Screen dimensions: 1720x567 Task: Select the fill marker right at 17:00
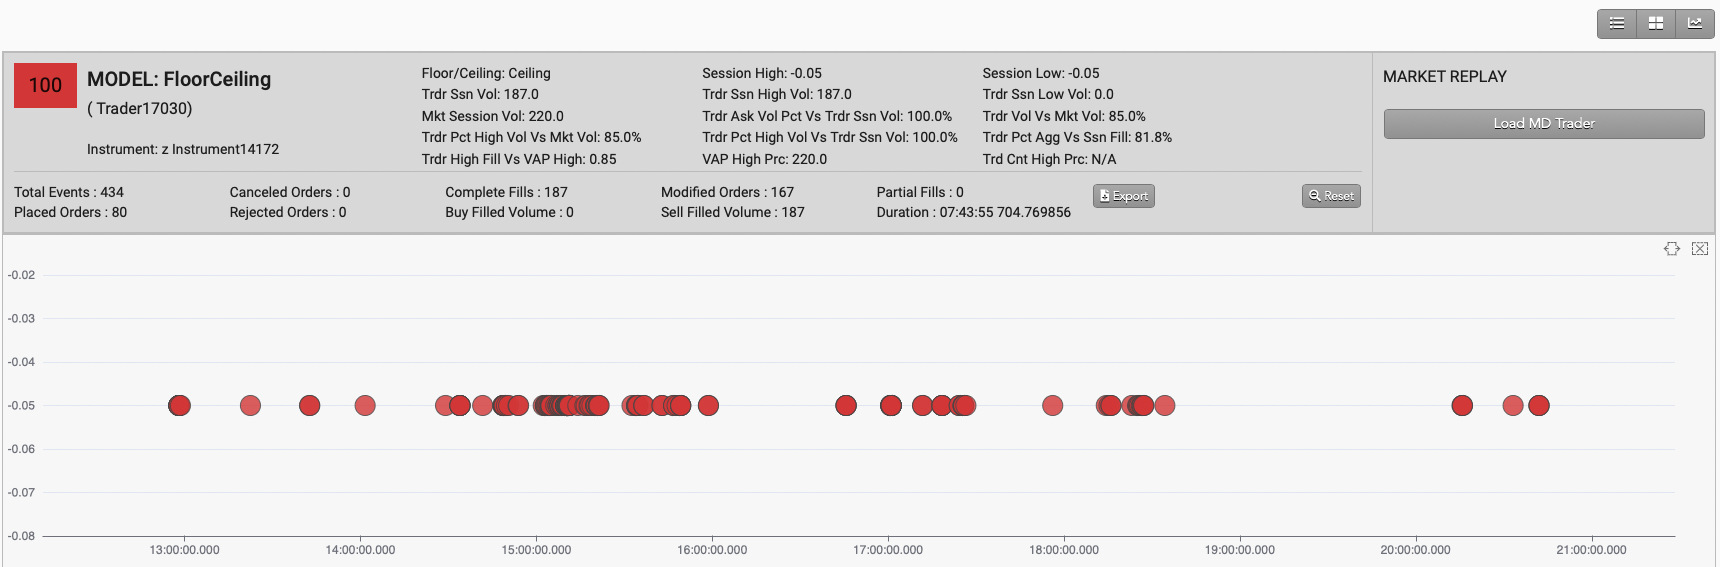point(891,405)
